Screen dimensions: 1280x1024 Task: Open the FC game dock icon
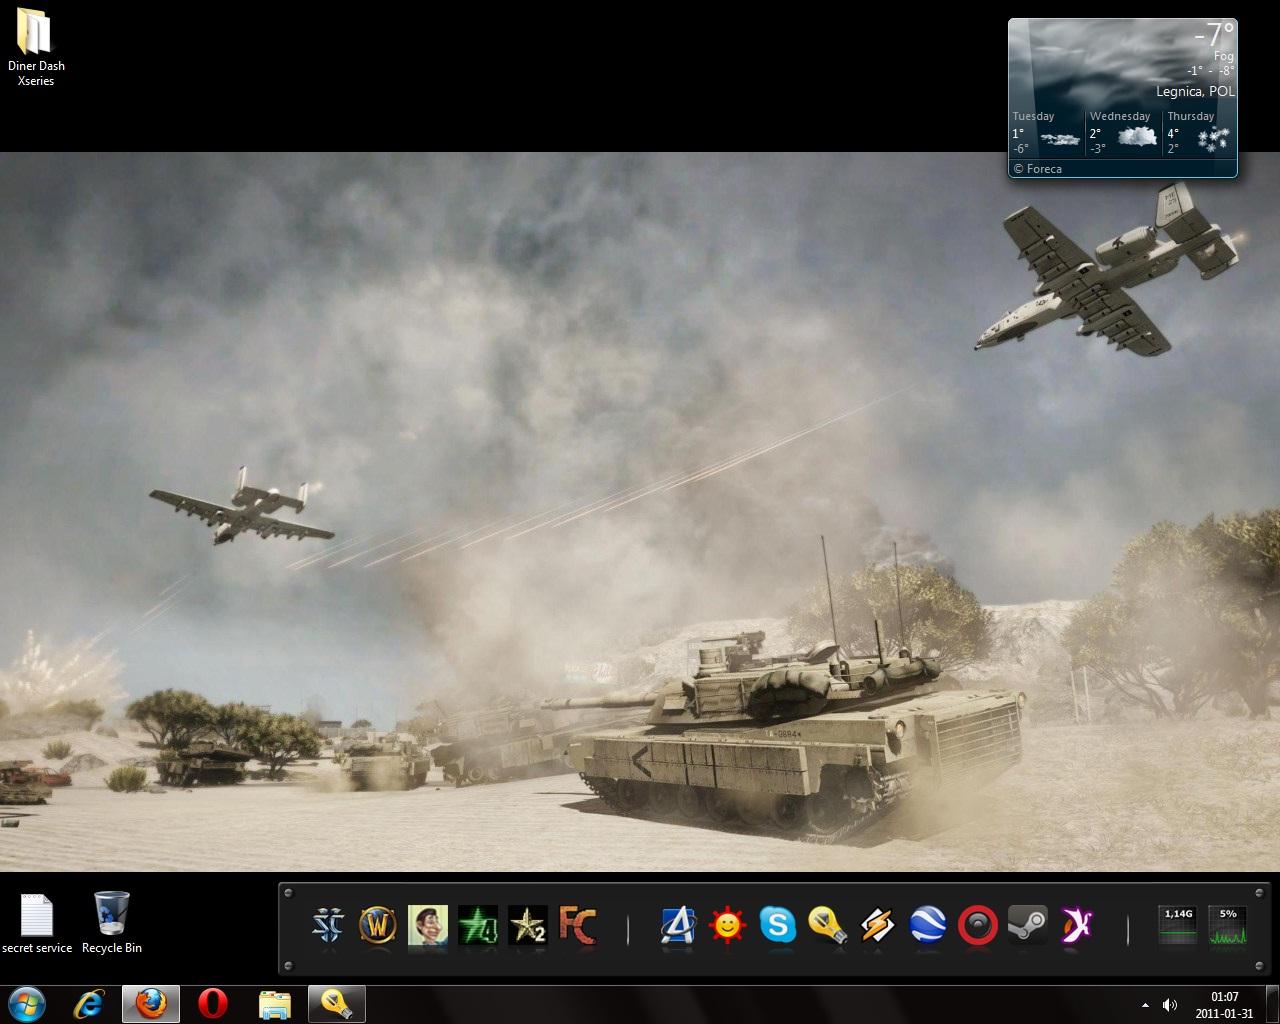click(578, 926)
